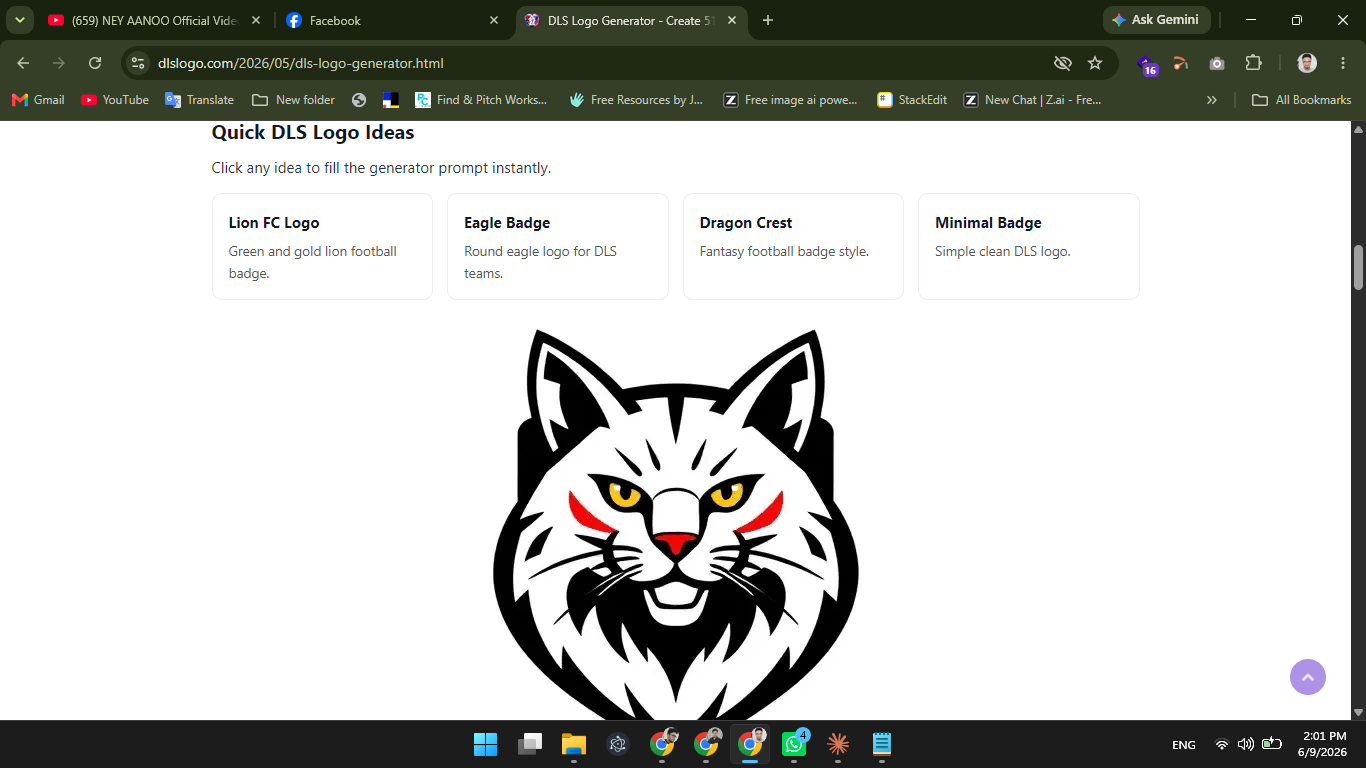Open Free image ai bookmark
The image size is (1366, 768).
coord(790,100)
